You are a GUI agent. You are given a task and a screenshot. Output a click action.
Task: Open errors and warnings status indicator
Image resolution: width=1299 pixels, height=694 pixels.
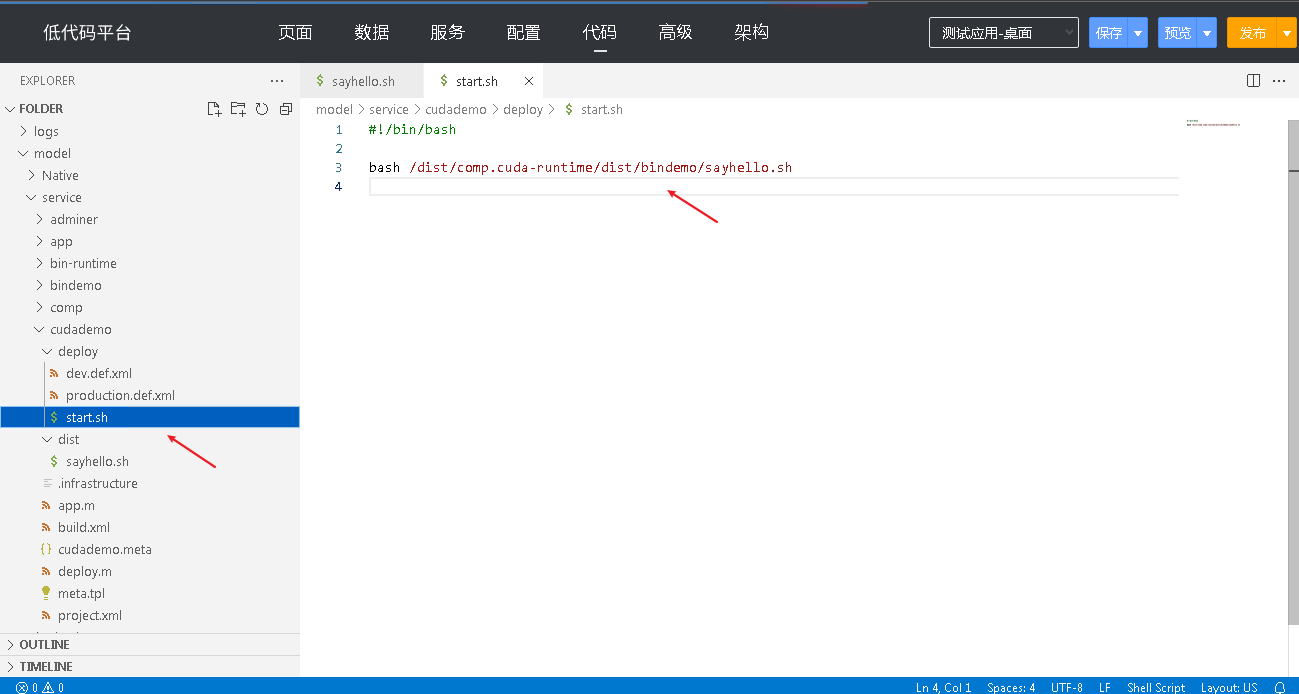coord(40,687)
